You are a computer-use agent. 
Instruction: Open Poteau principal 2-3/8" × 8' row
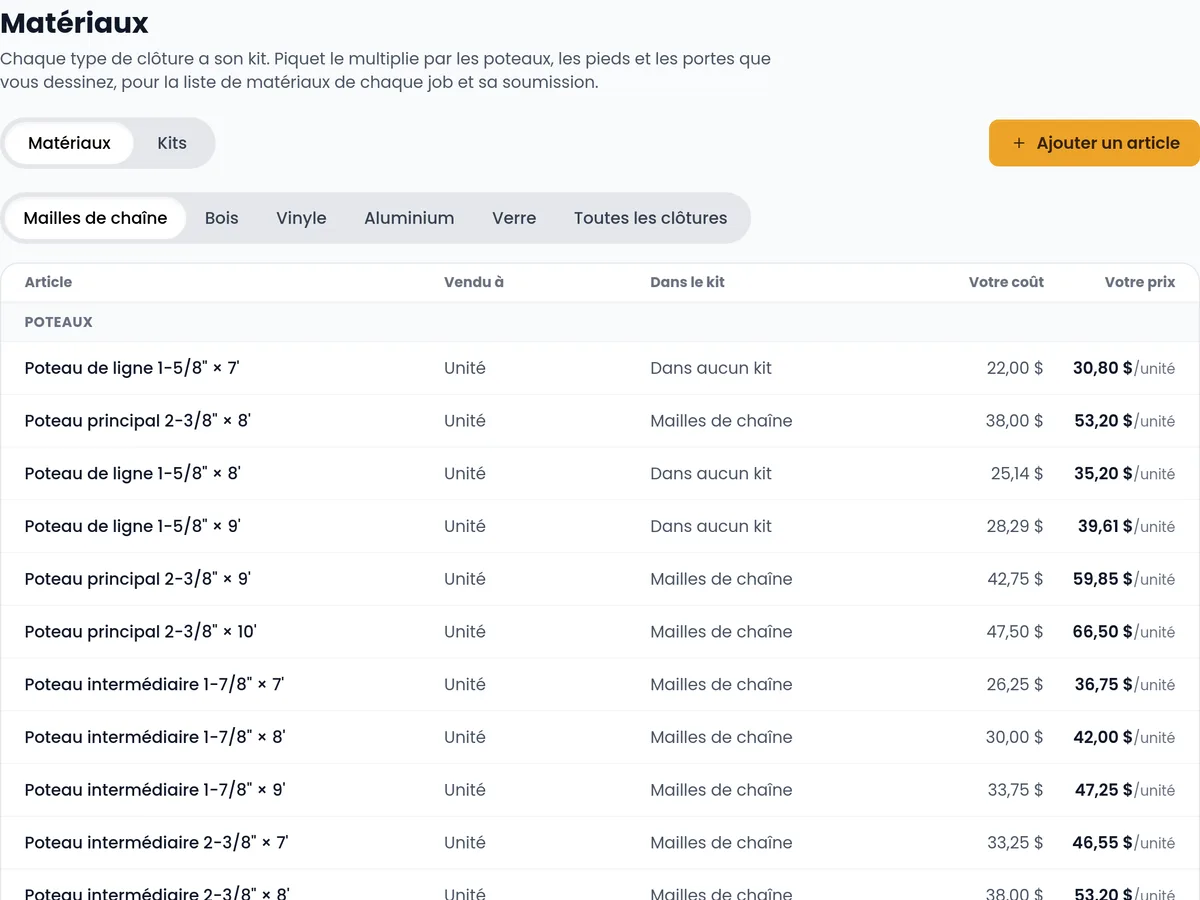[600, 421]
